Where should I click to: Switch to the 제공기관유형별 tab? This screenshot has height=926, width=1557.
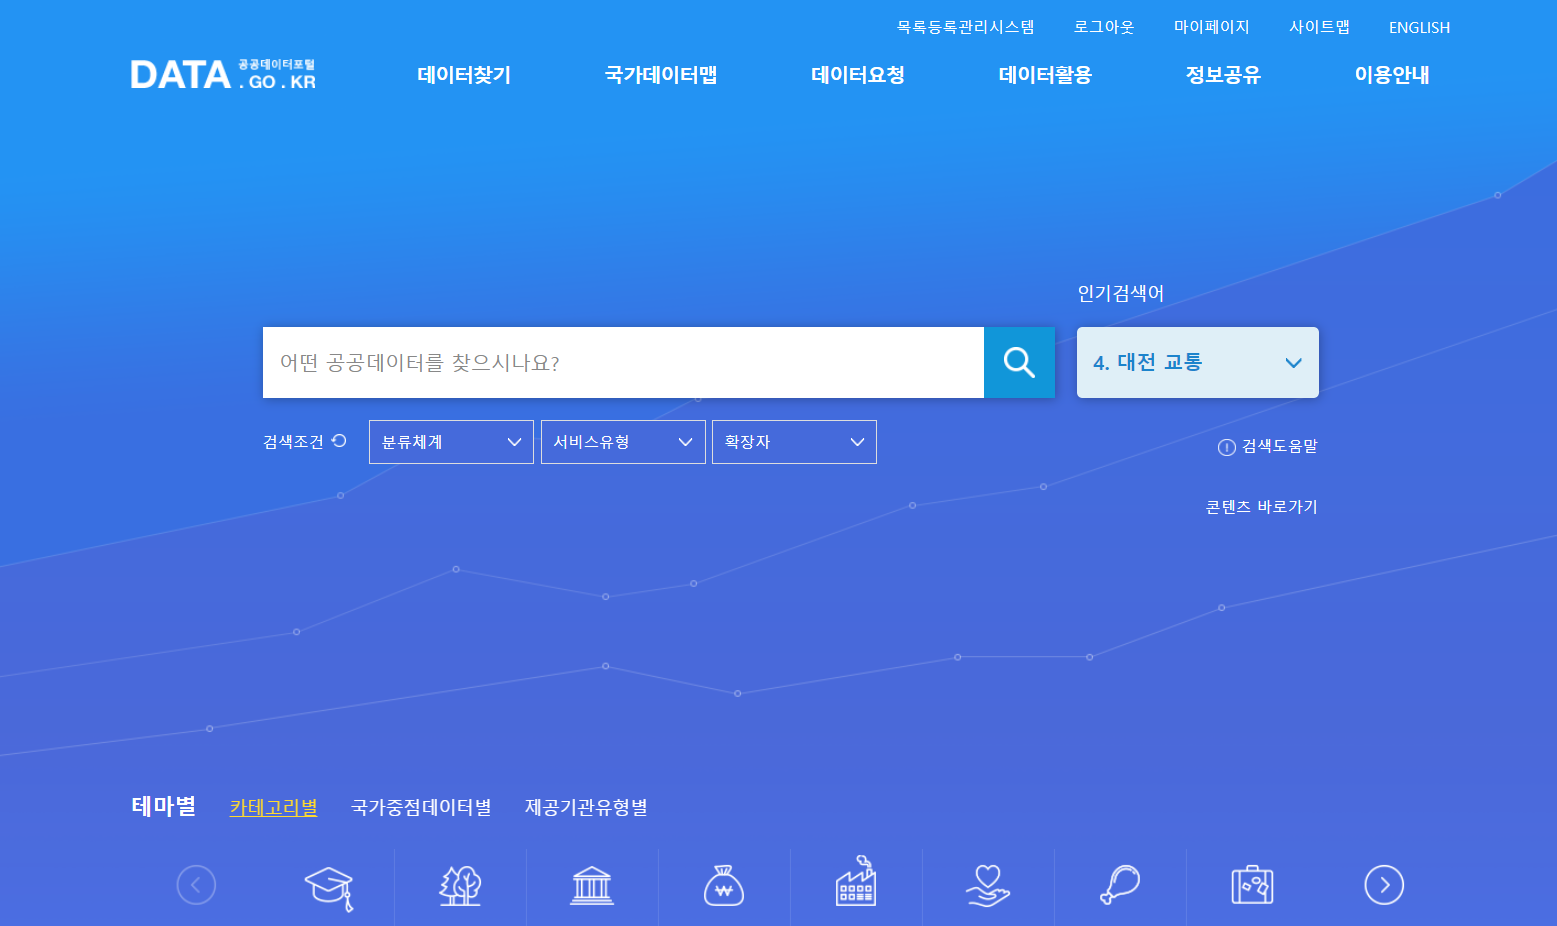pyautogui.click(x=586, y=807)
